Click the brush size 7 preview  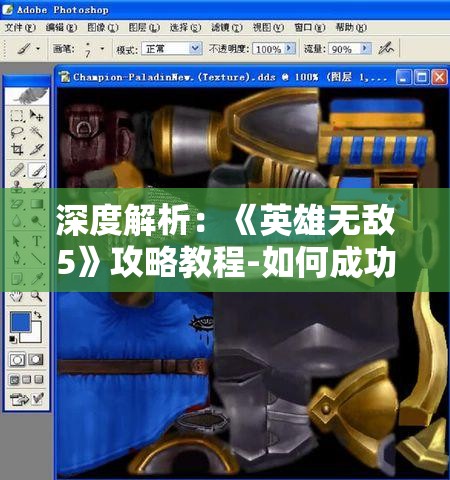pyautogui.click(x=87, y=49)
